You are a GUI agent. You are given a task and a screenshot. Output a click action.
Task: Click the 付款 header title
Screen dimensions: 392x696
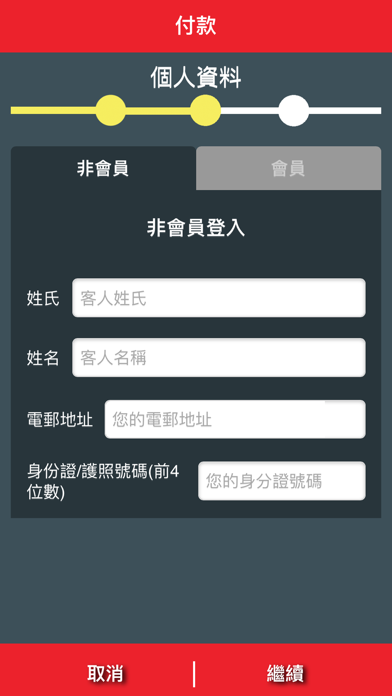[x=196, y=26]
